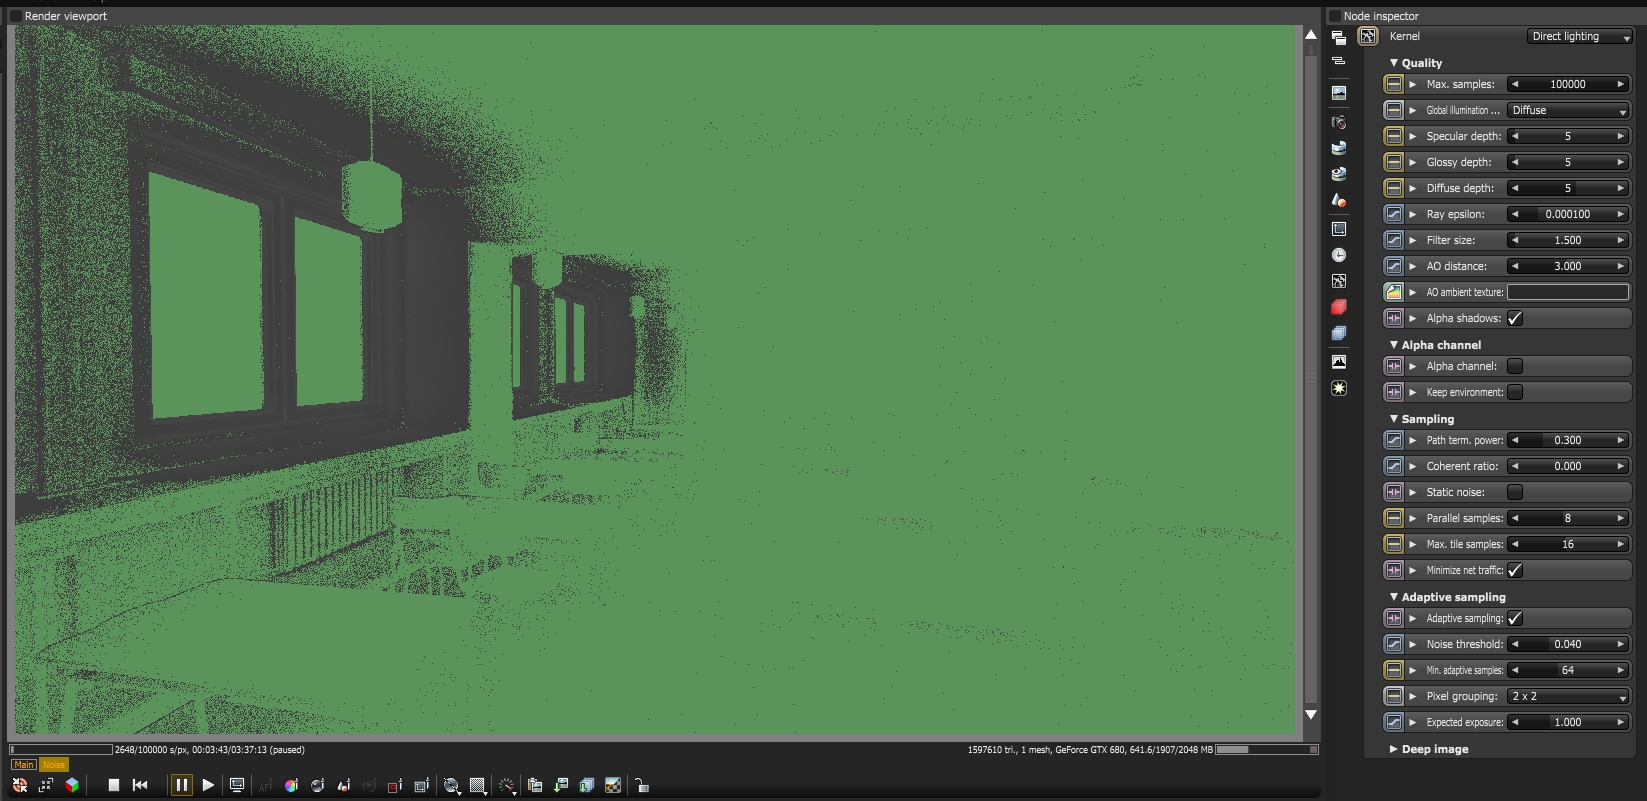Open the Direct lighting kernel type dropdown

pos(1580,36)
